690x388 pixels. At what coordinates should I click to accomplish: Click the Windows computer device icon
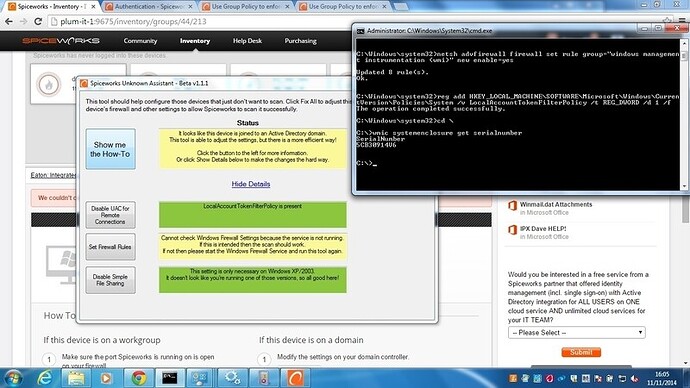[x=61, y=264]
